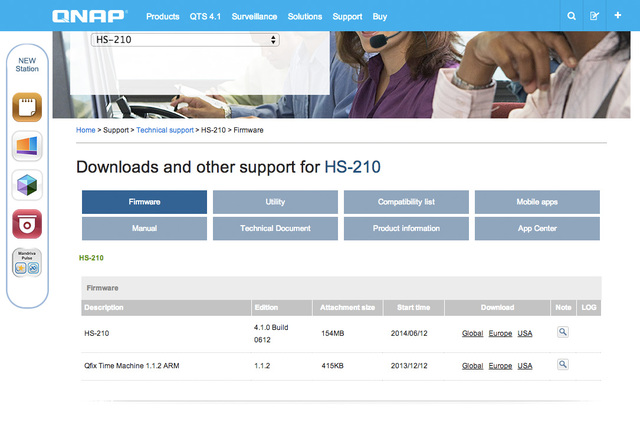
Task: Download HS-210 firmware from Europe
Action: (500, 334)
